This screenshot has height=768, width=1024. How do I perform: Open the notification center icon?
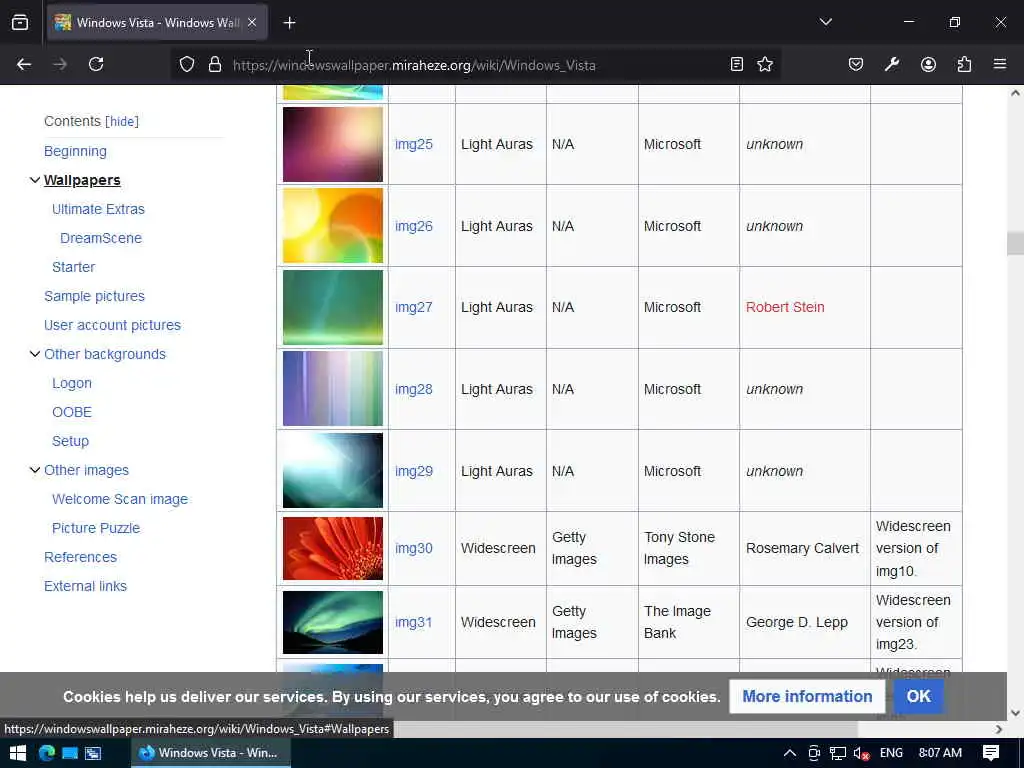point(991,753)
